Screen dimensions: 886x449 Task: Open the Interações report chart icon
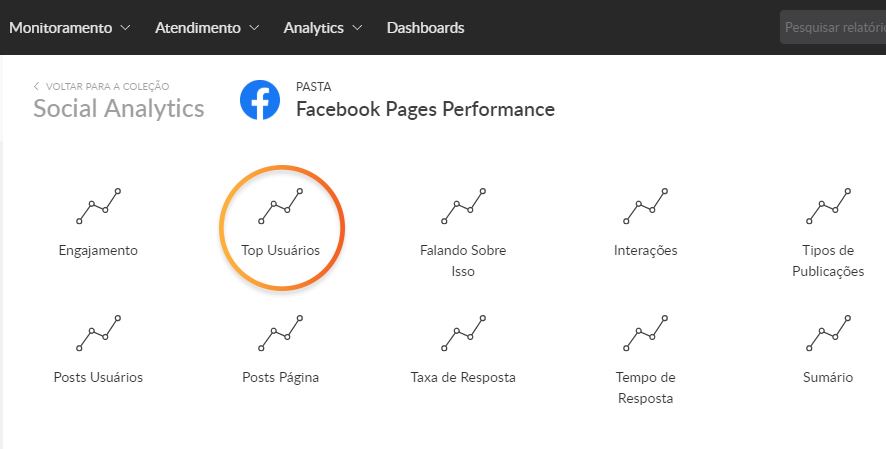(x=645, y=206)
